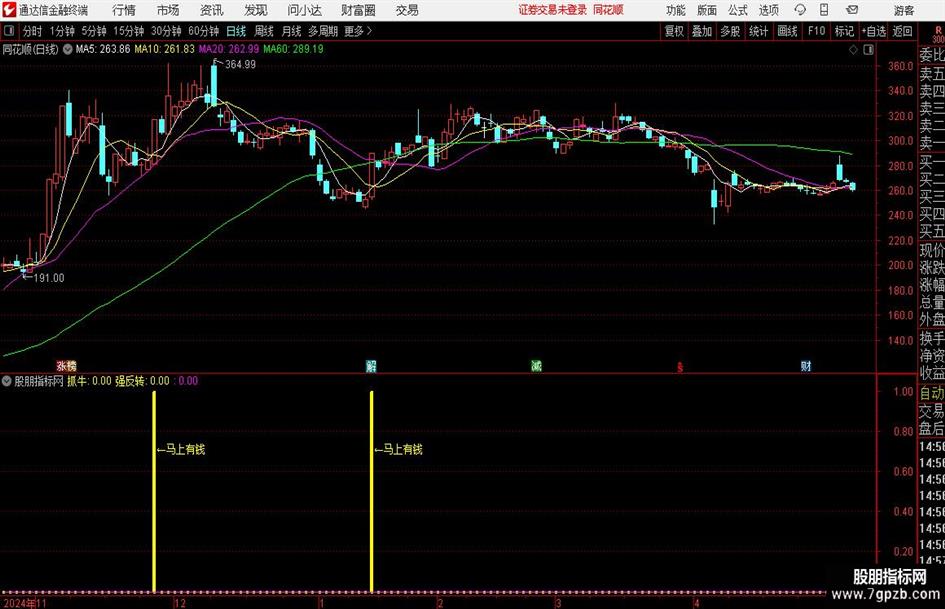945x609 pixels.
Task: Switch to 月线 monthly period
Action: click(x=291, y=31)
